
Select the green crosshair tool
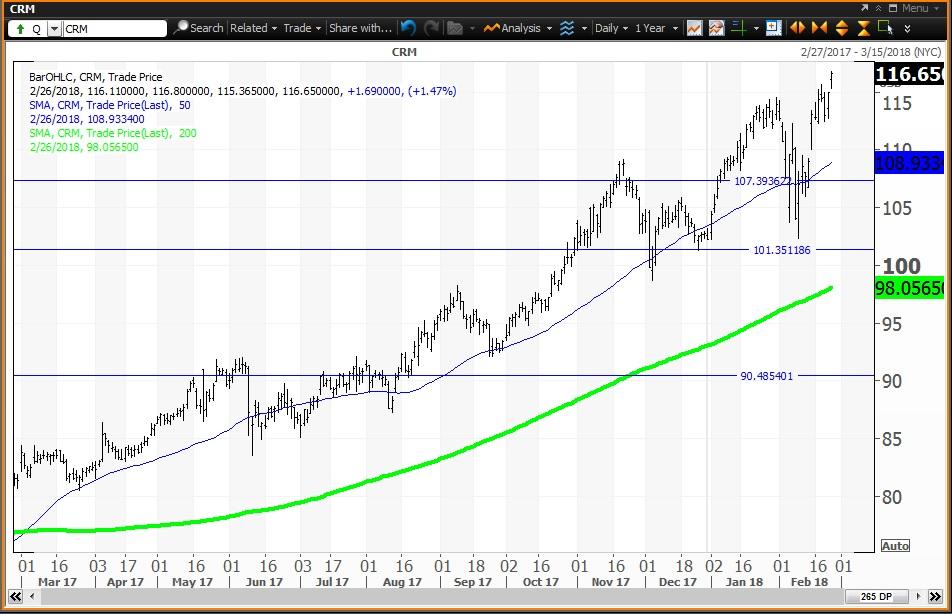pyautogui.click(x=738, y=28)
